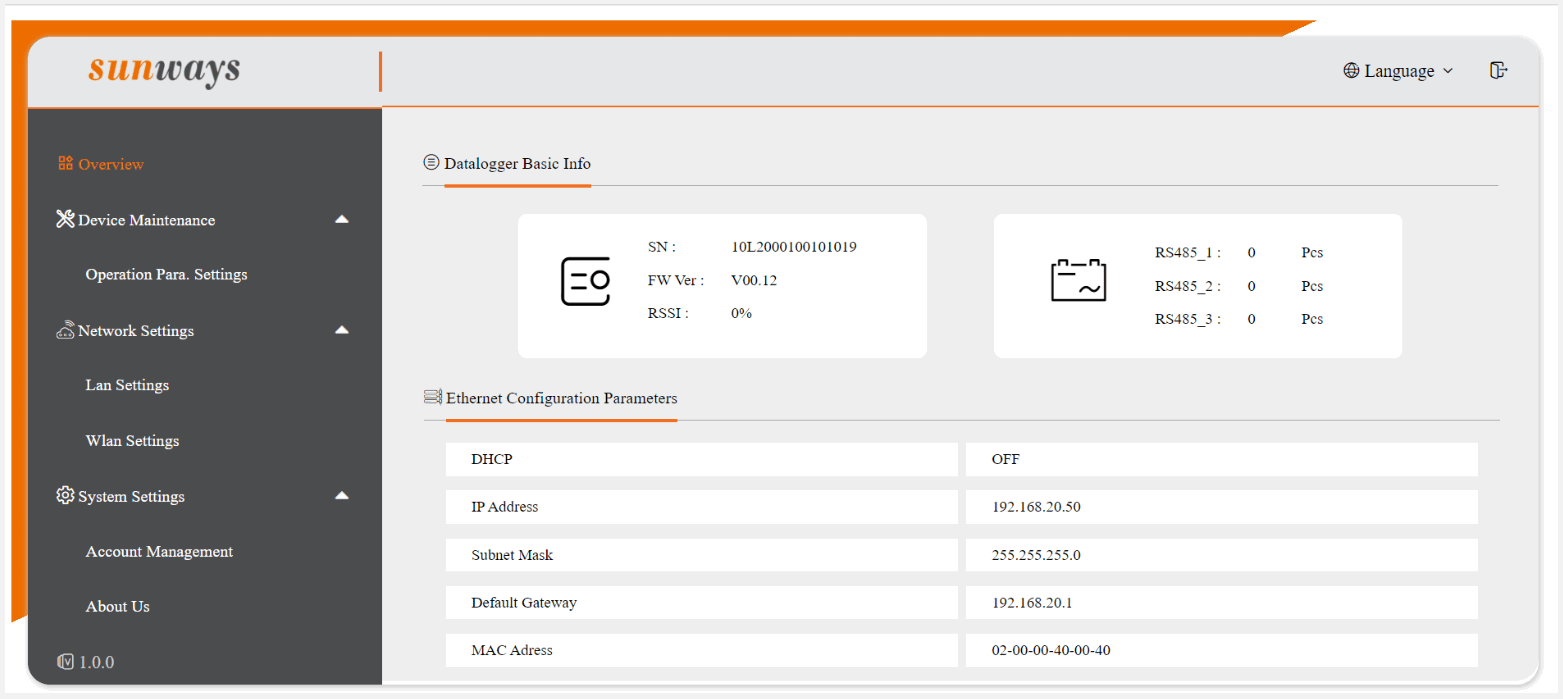Click the System Settings gear icon
Viewport: 1563px width, 699px height.
coord(66,495)
